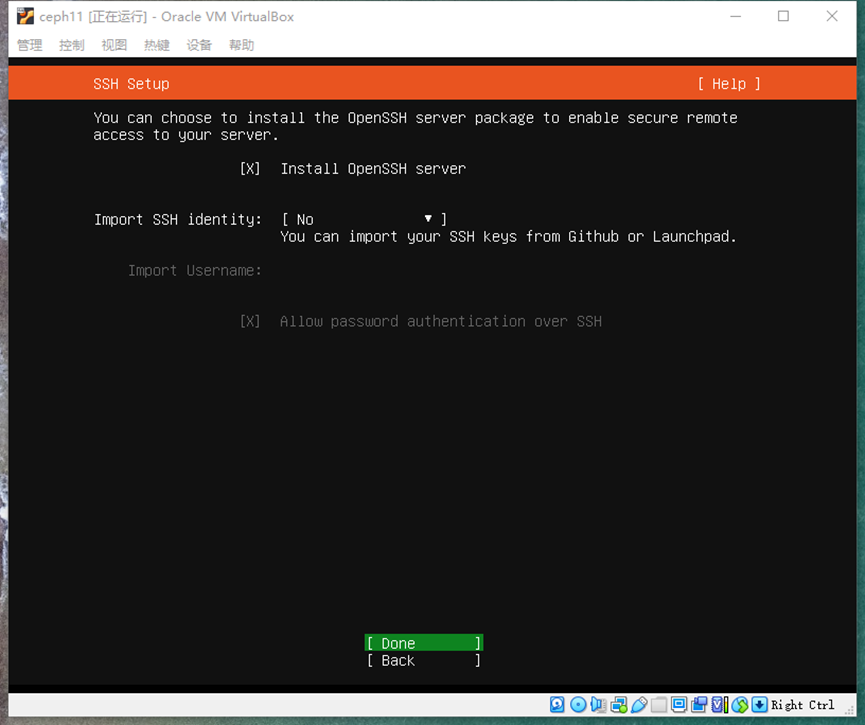Click the Done button
Viewport: 865px width, 725px height.
click(424, 643)
